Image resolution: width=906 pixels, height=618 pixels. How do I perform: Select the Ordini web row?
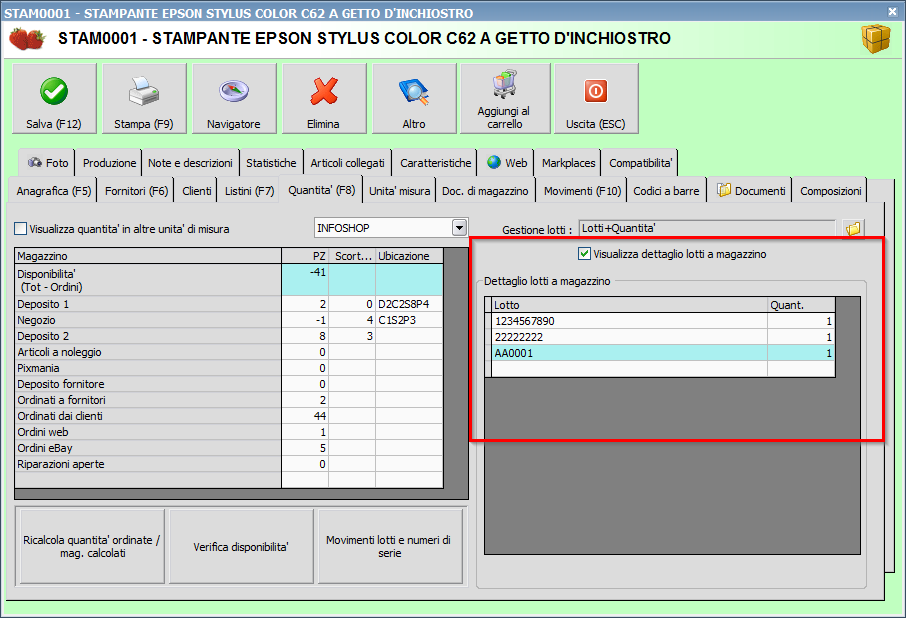[x=229, y=432]
